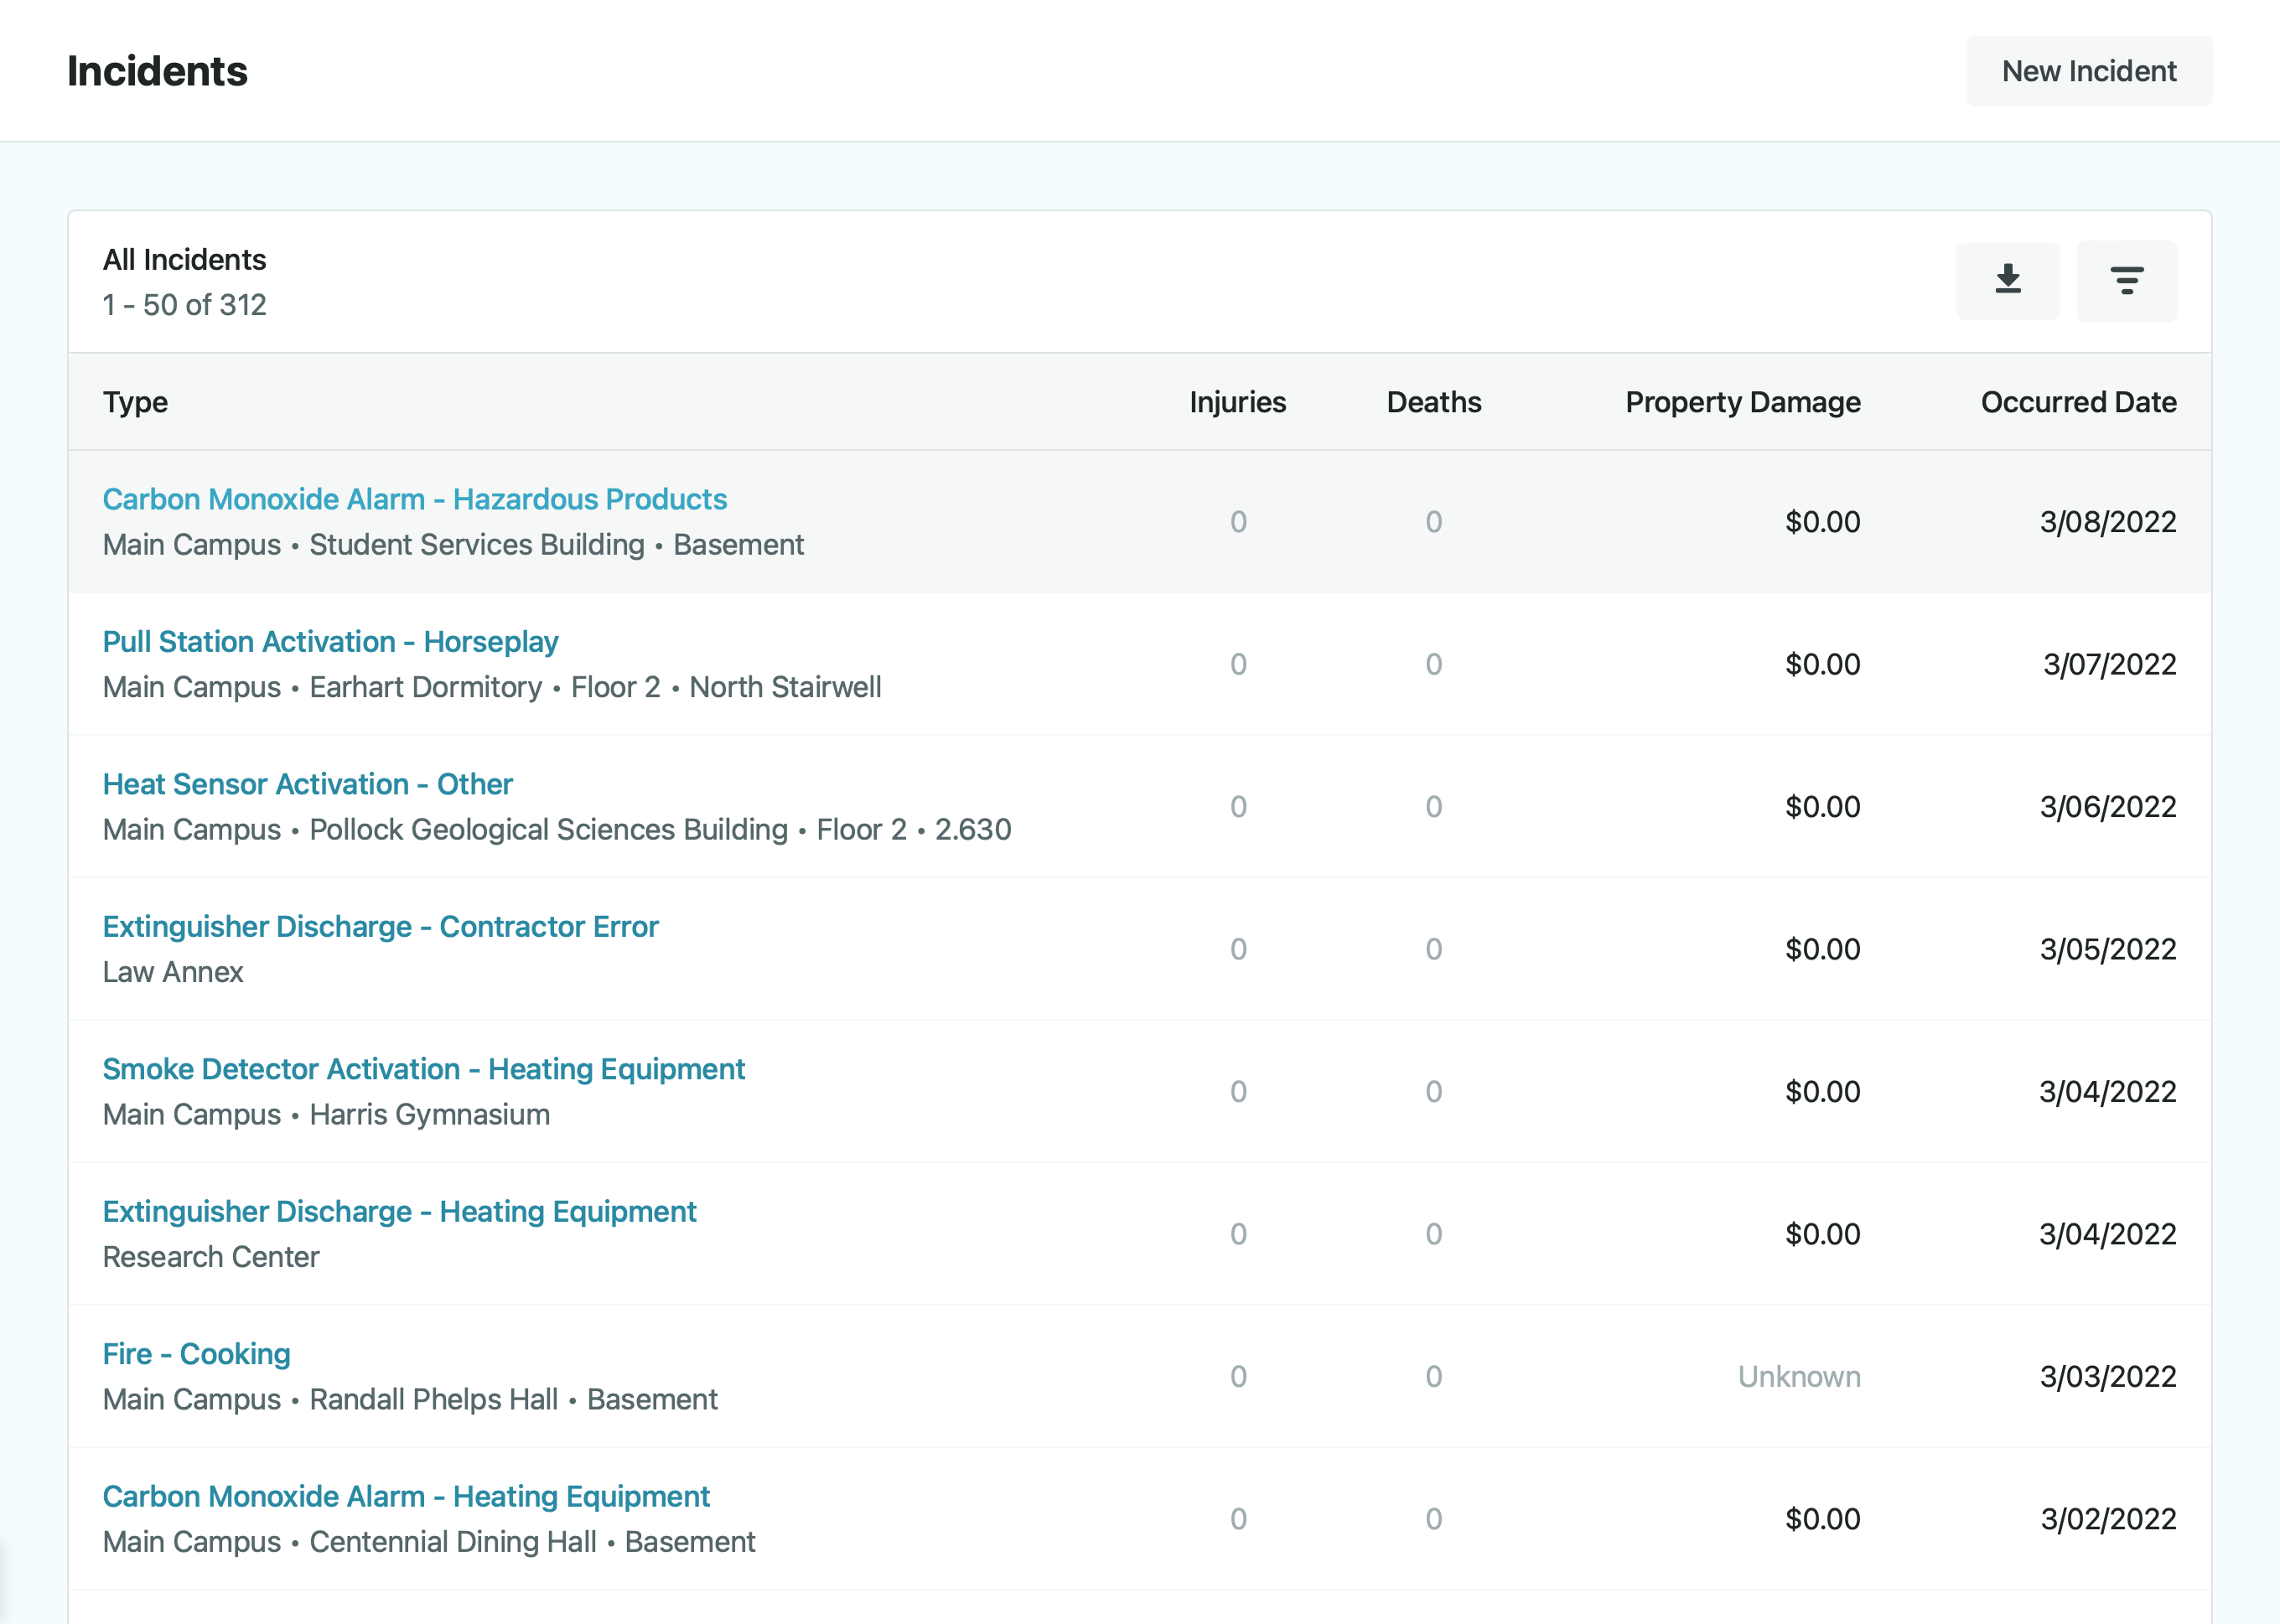Open the Pull Station Activation - Horseplay incident
This screenshot has width=2280, height=1624.
331,641
